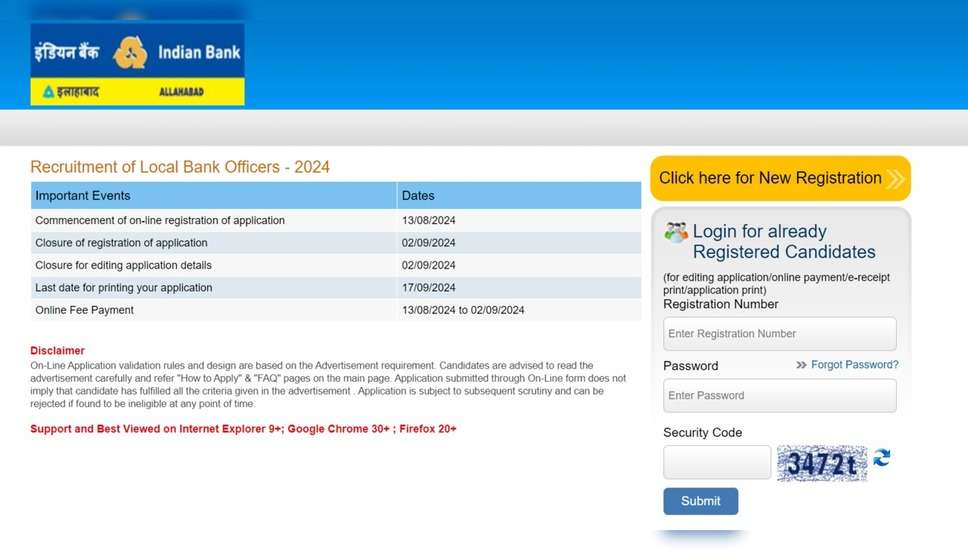Select the Online Fee Payment row
968x550 pixels.
[x=85, y=310]
